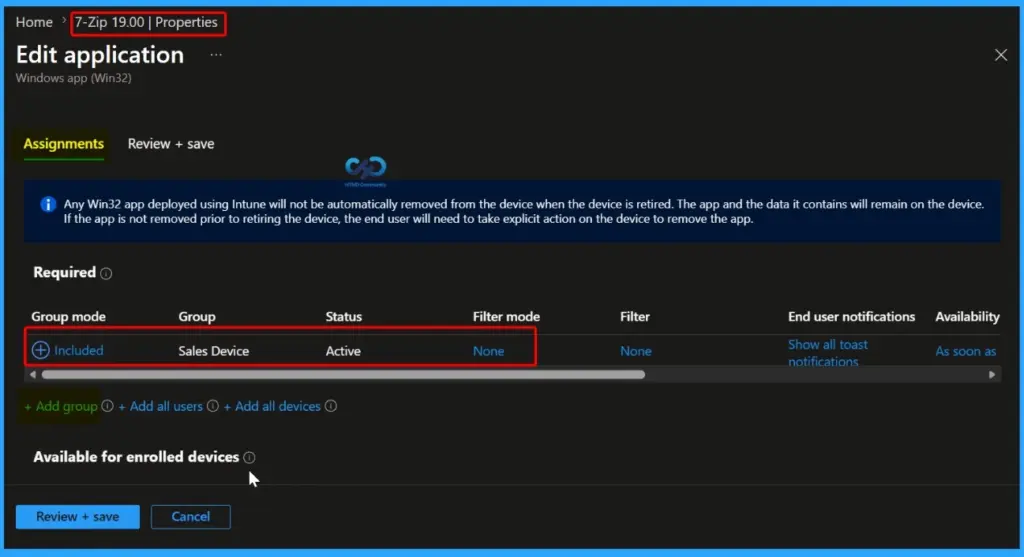Click the End user notifications column header

tap(851, 317)
